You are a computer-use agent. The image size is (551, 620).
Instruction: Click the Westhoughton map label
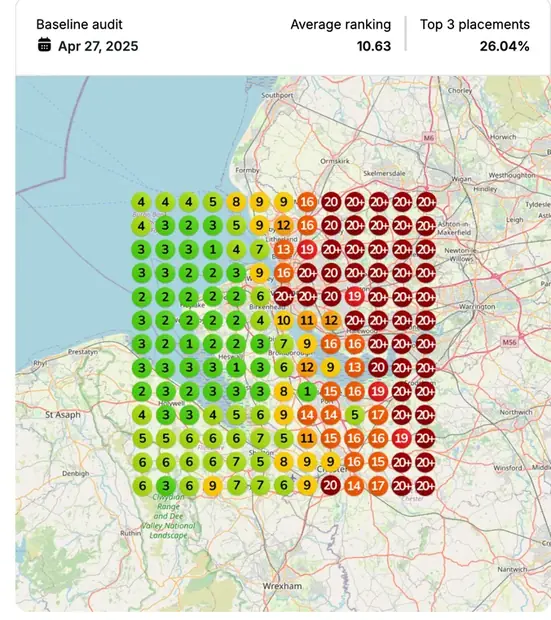pyautogui.click(x=512, y=175)
